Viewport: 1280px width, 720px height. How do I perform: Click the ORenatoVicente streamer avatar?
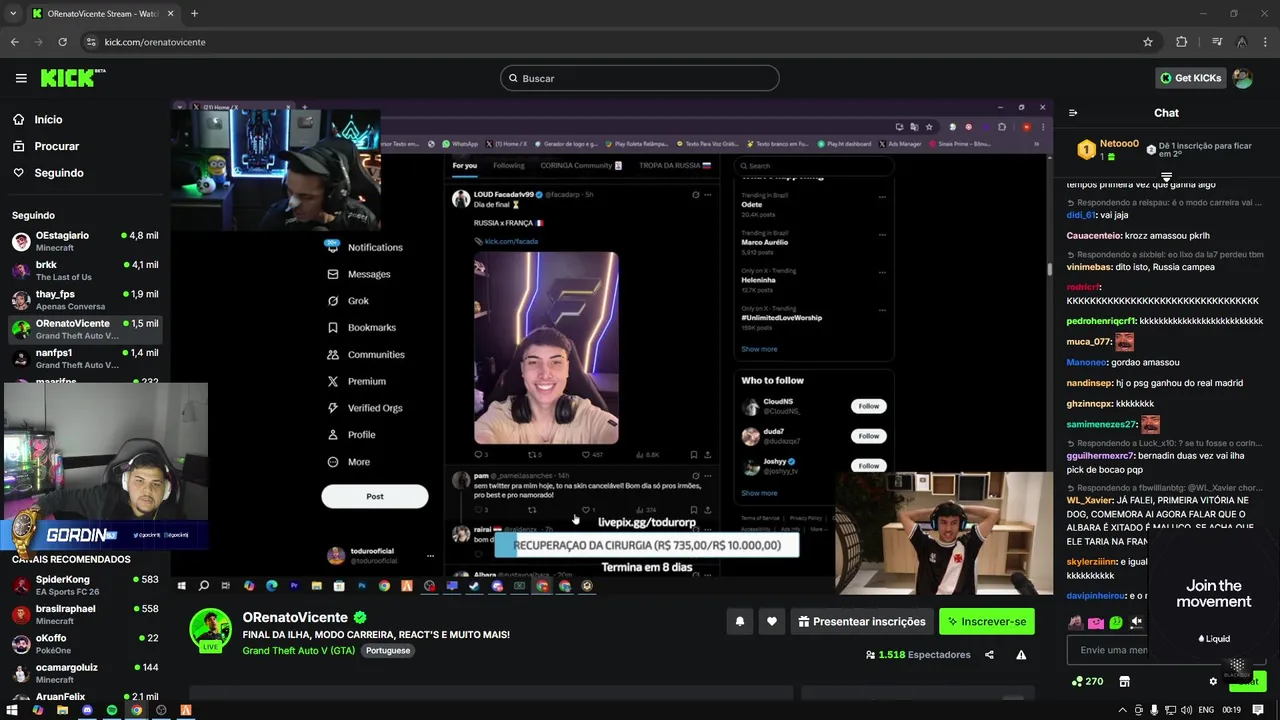point(211,629)
